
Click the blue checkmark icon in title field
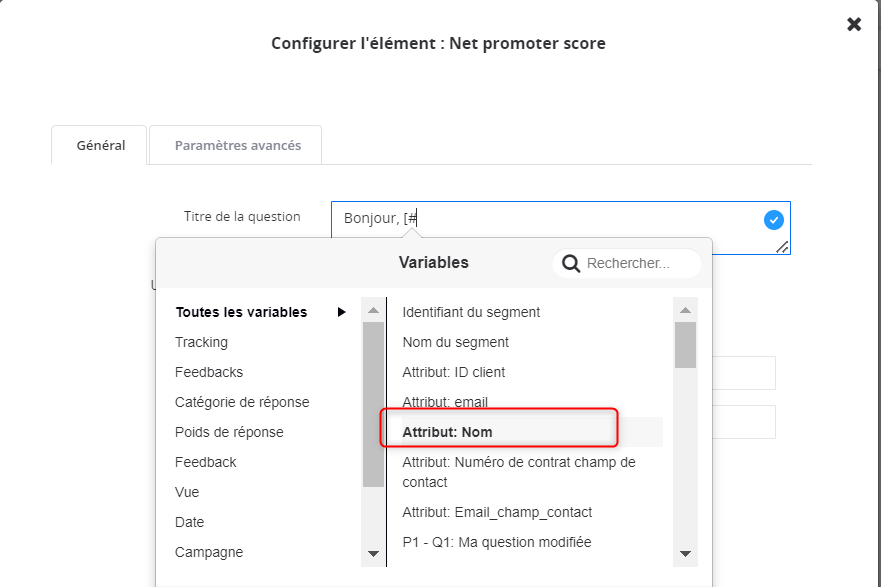773,220
